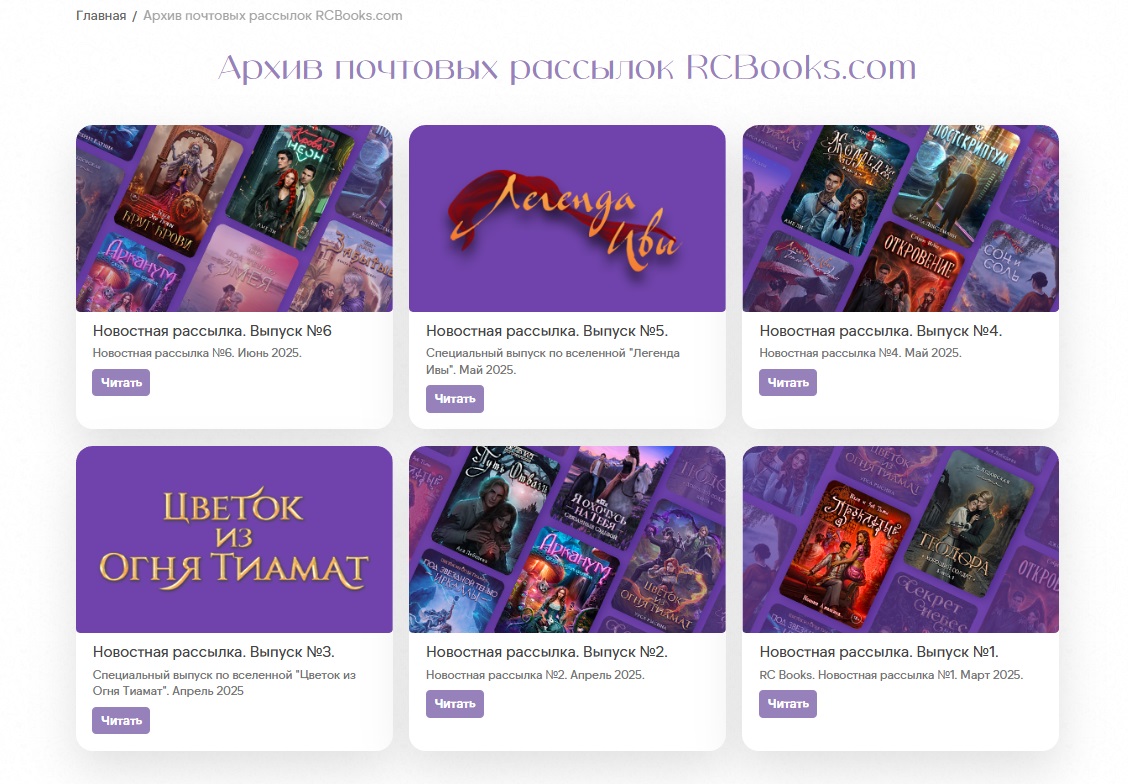Open title Новостная рассылка. Выпуск №4.
This screenshot has height=784, width=1128.
881,331
